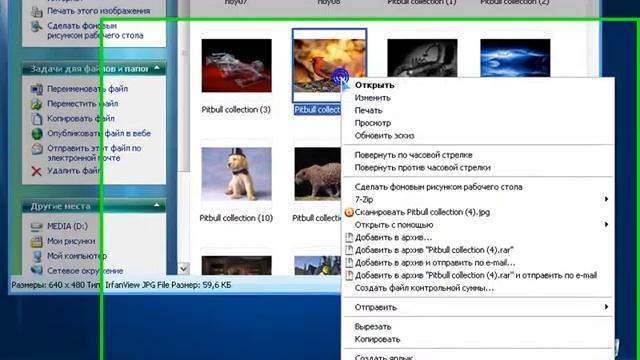This screenshot has width=640, height=360.
Task: Click the scrollbar down arrow in sidebar
Action: (184, 269)
